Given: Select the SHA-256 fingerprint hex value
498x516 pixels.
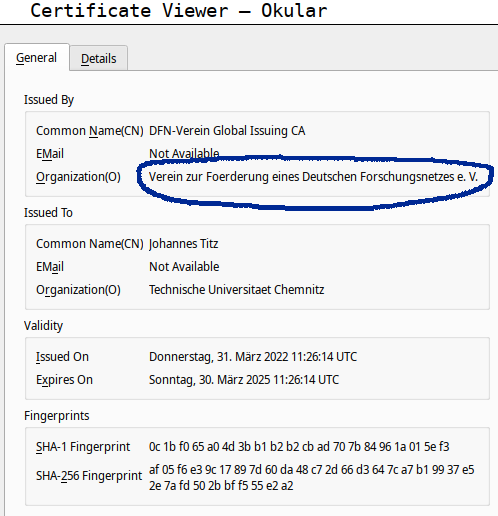Looking at the screenshot, I should pyautogui.click(x=311, y=478).
